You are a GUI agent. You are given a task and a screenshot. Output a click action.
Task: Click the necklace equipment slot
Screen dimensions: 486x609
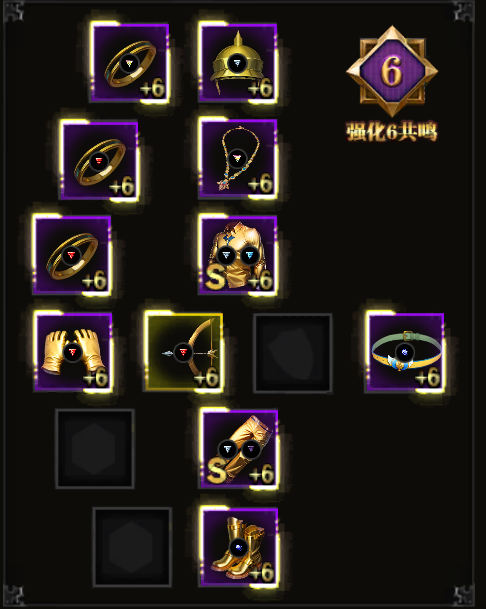tap(238, 159)
